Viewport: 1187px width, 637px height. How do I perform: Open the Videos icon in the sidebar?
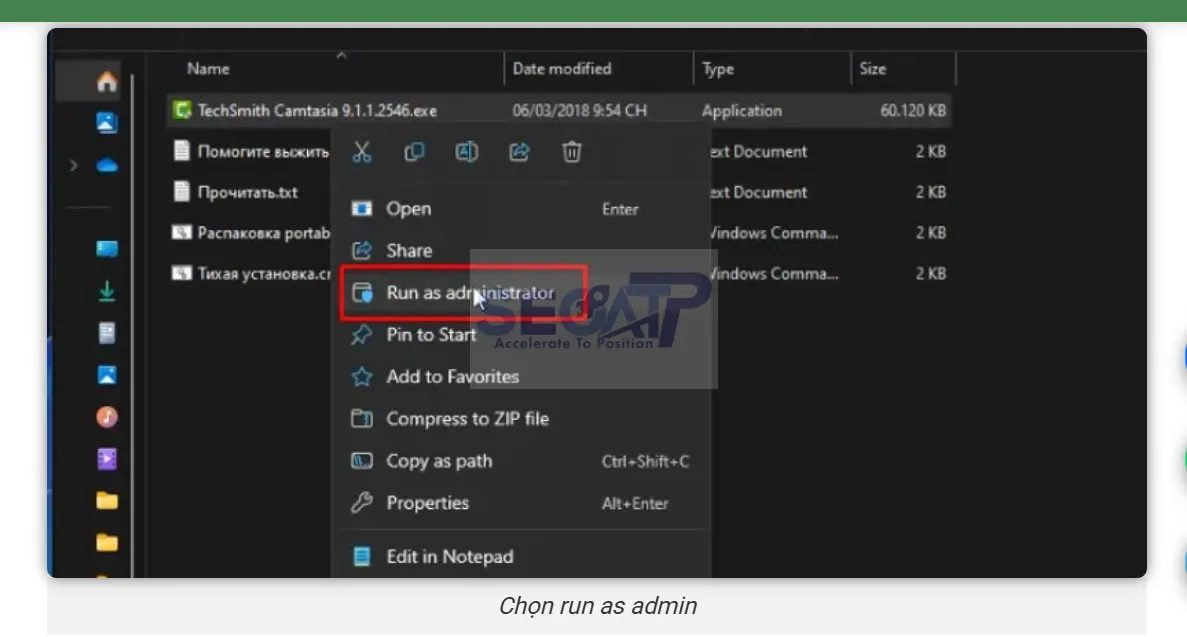pyautogui.click(x=107, y=459)
